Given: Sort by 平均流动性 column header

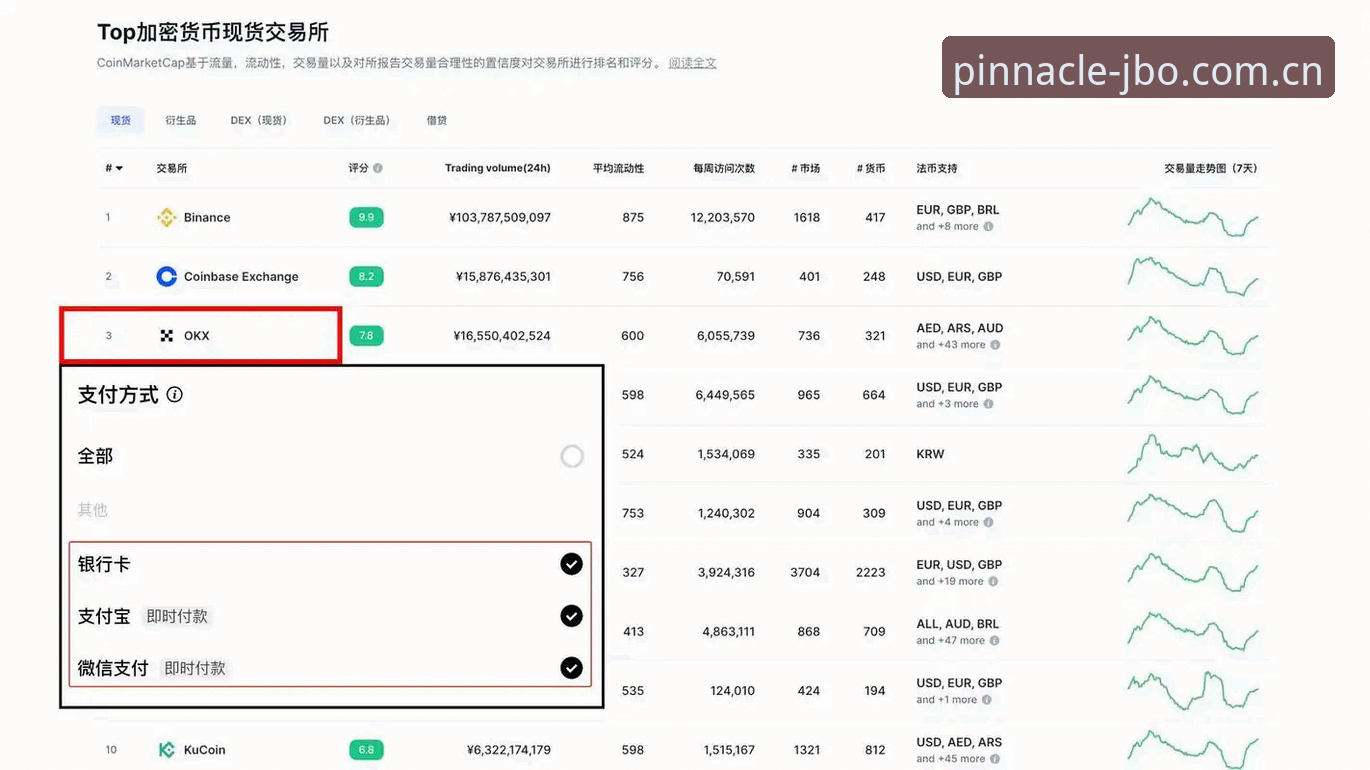Looking at the screenshot, I should click(x=618, y=168).
